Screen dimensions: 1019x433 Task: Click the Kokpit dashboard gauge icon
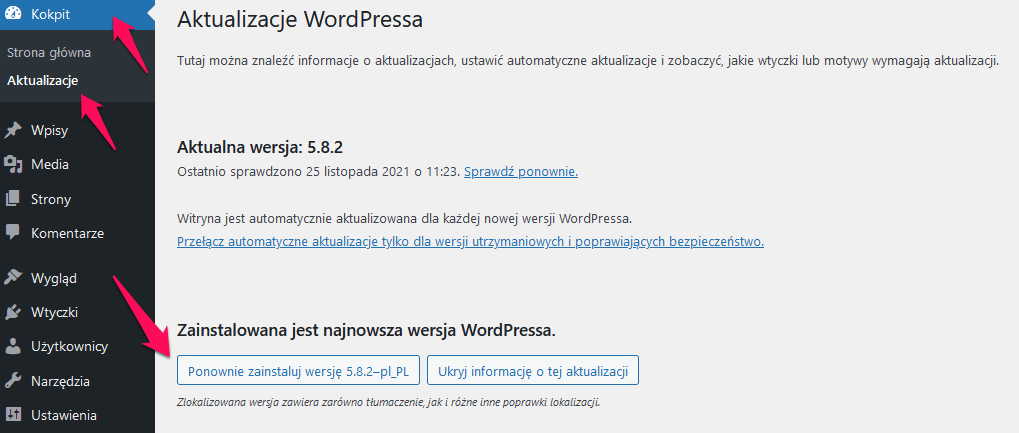point(13,14)
